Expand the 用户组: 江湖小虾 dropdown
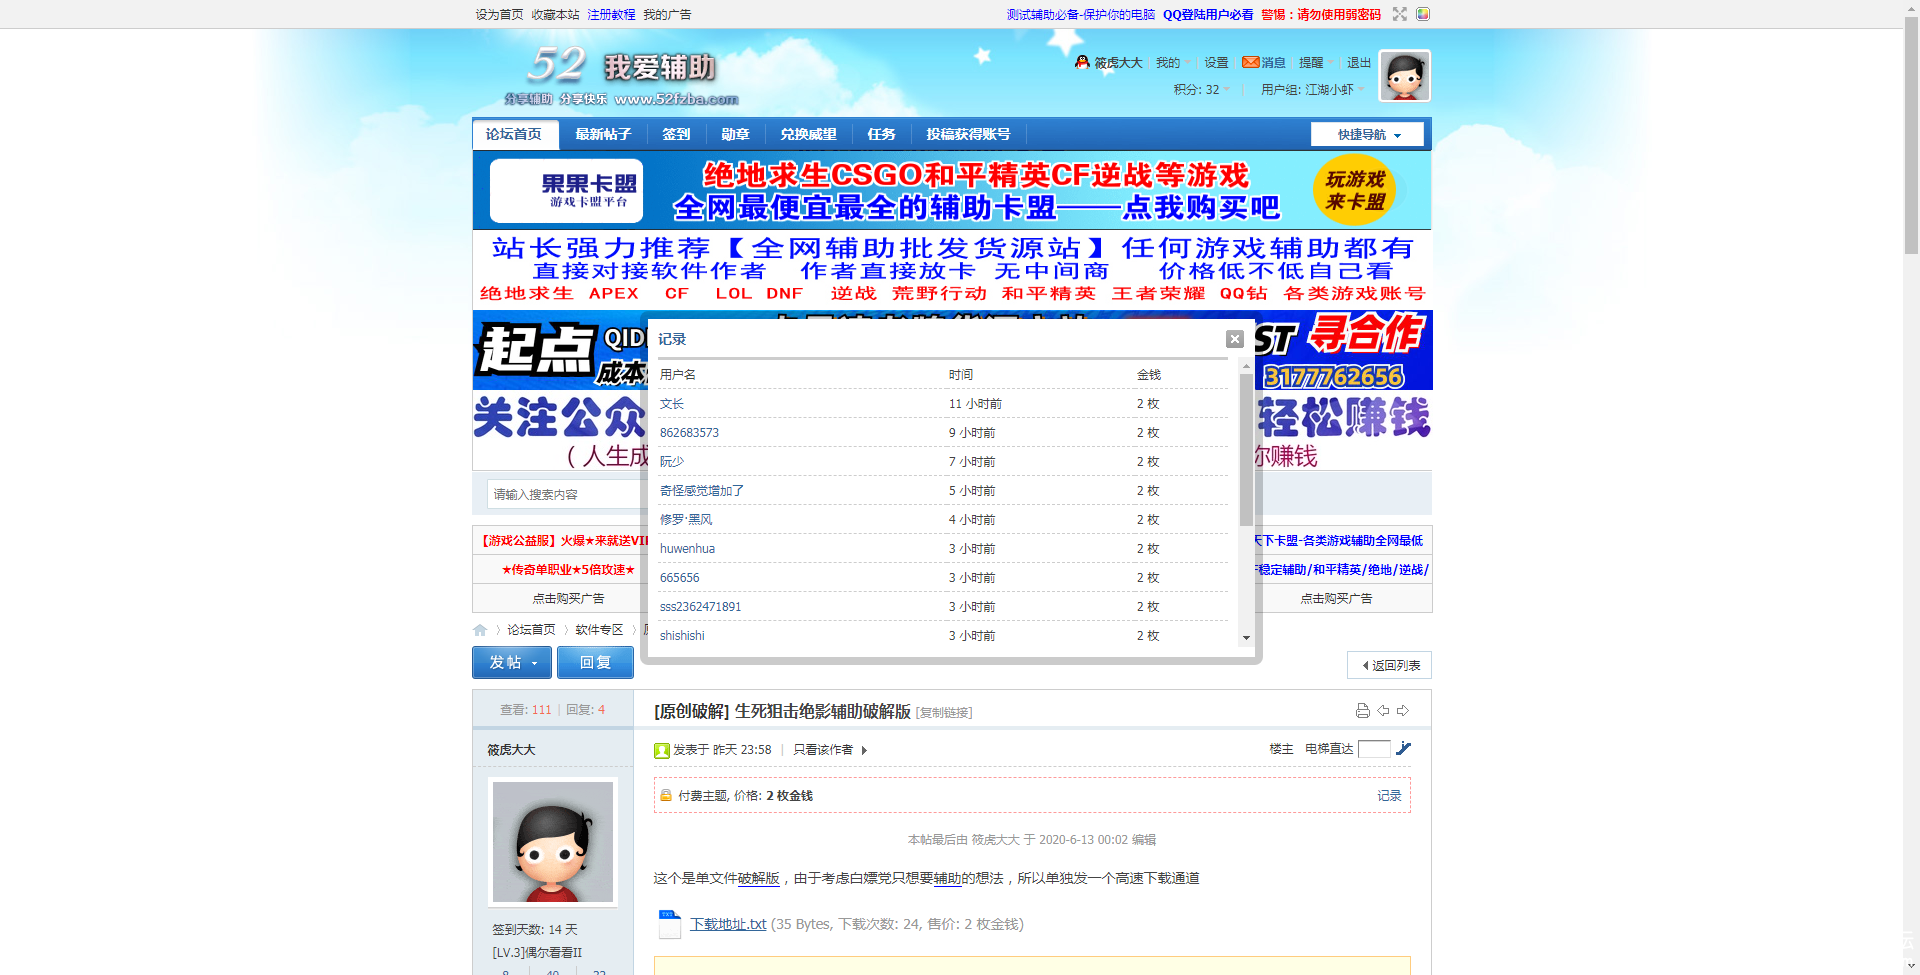Screen dimensions: 1920x975 [1312, 89]
